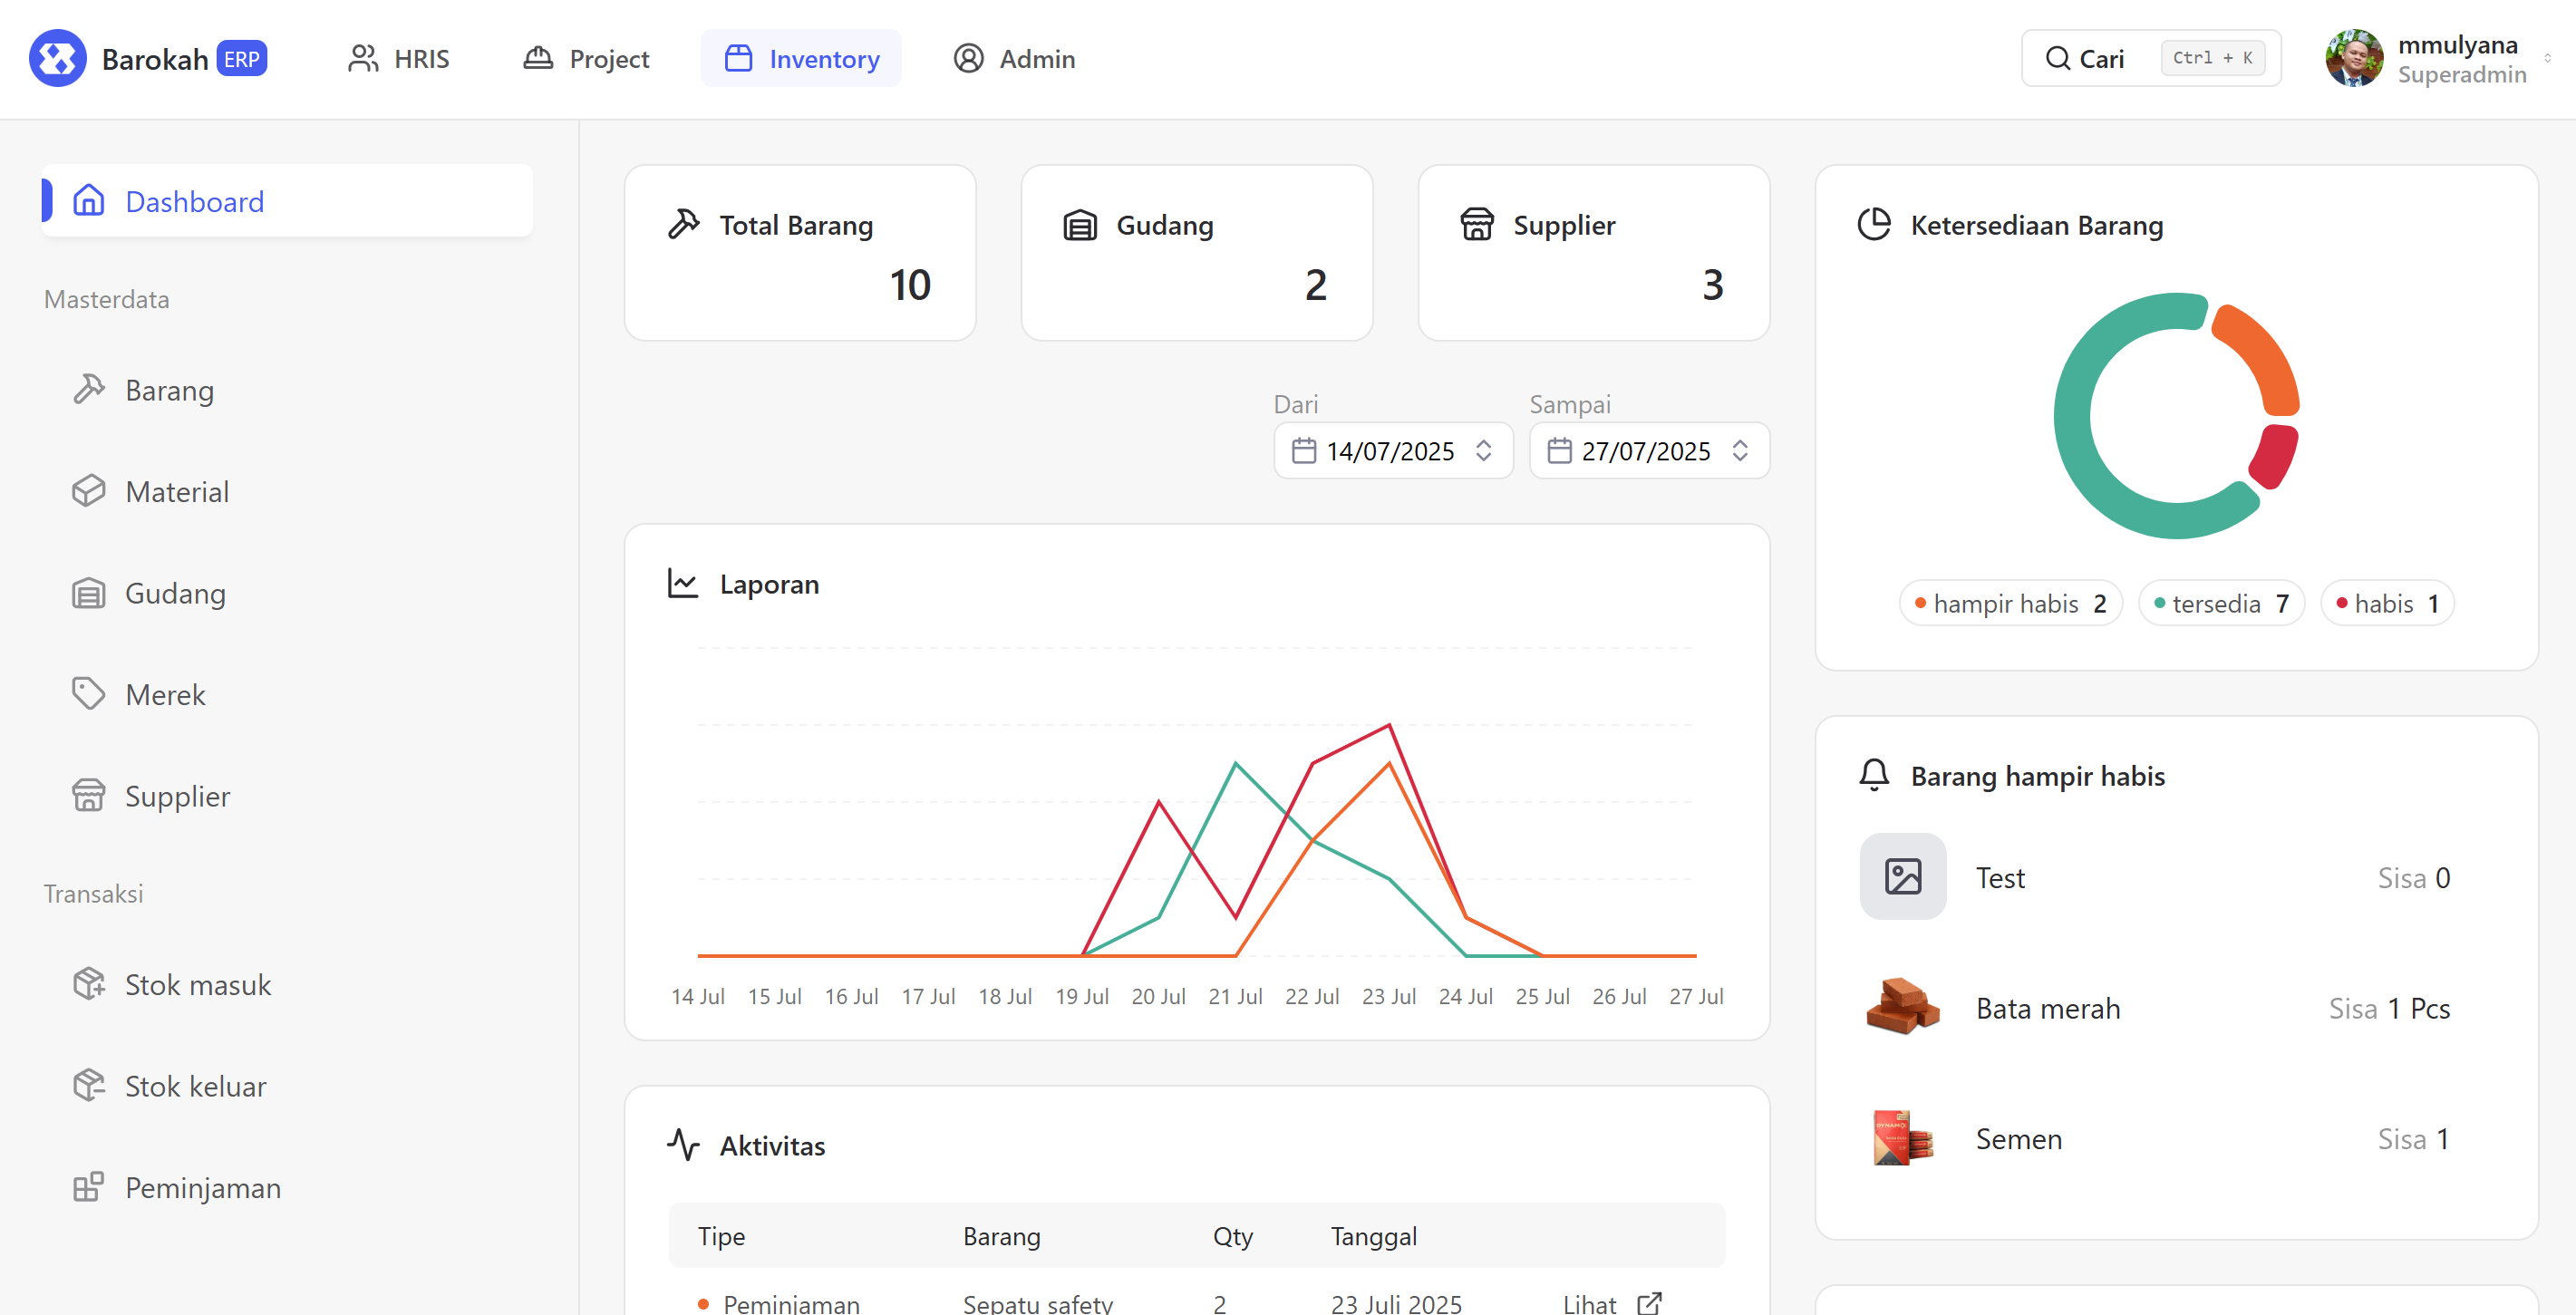2576x1315 pixels.
Task: Open the Barang hammer icon in sidebar
Action: (88, 390)
